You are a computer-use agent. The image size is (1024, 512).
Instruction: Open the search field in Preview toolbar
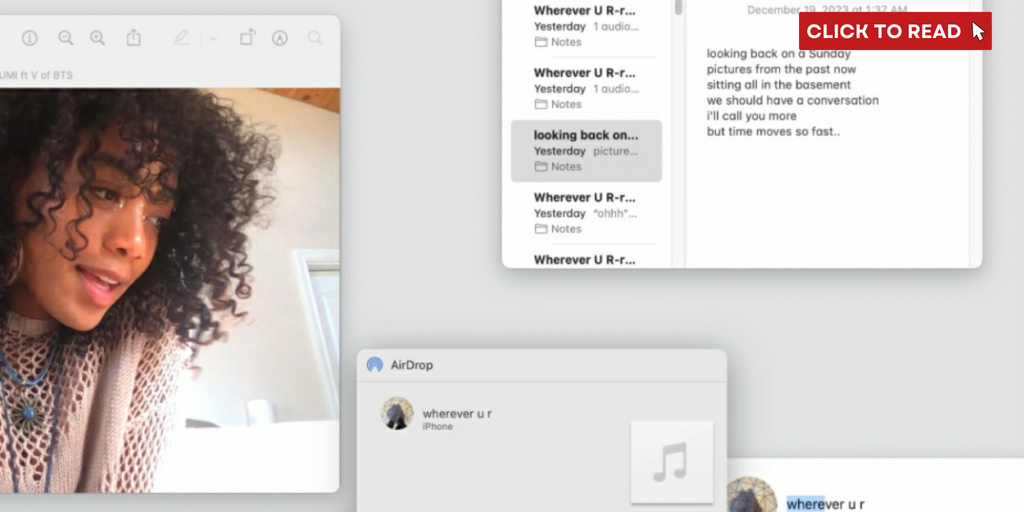point(315,38)
